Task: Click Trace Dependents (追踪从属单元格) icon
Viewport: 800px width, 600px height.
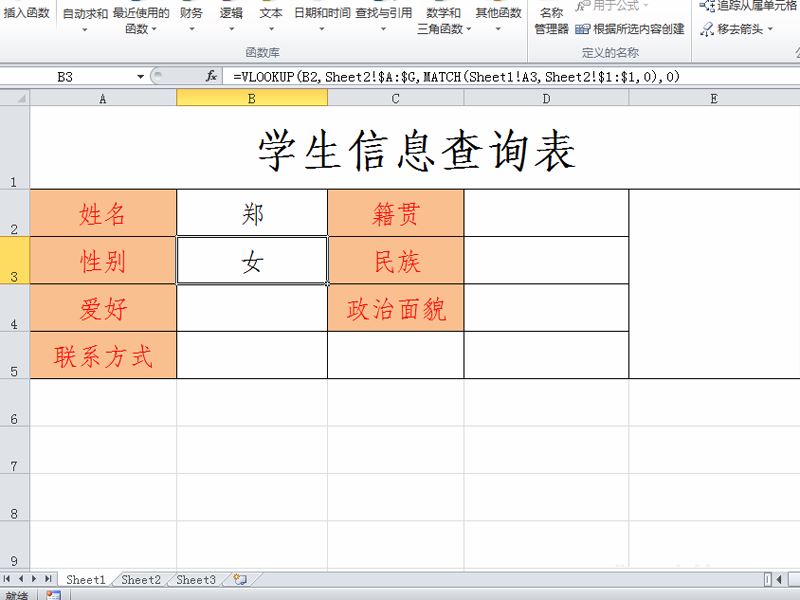Action: point(707,6)
